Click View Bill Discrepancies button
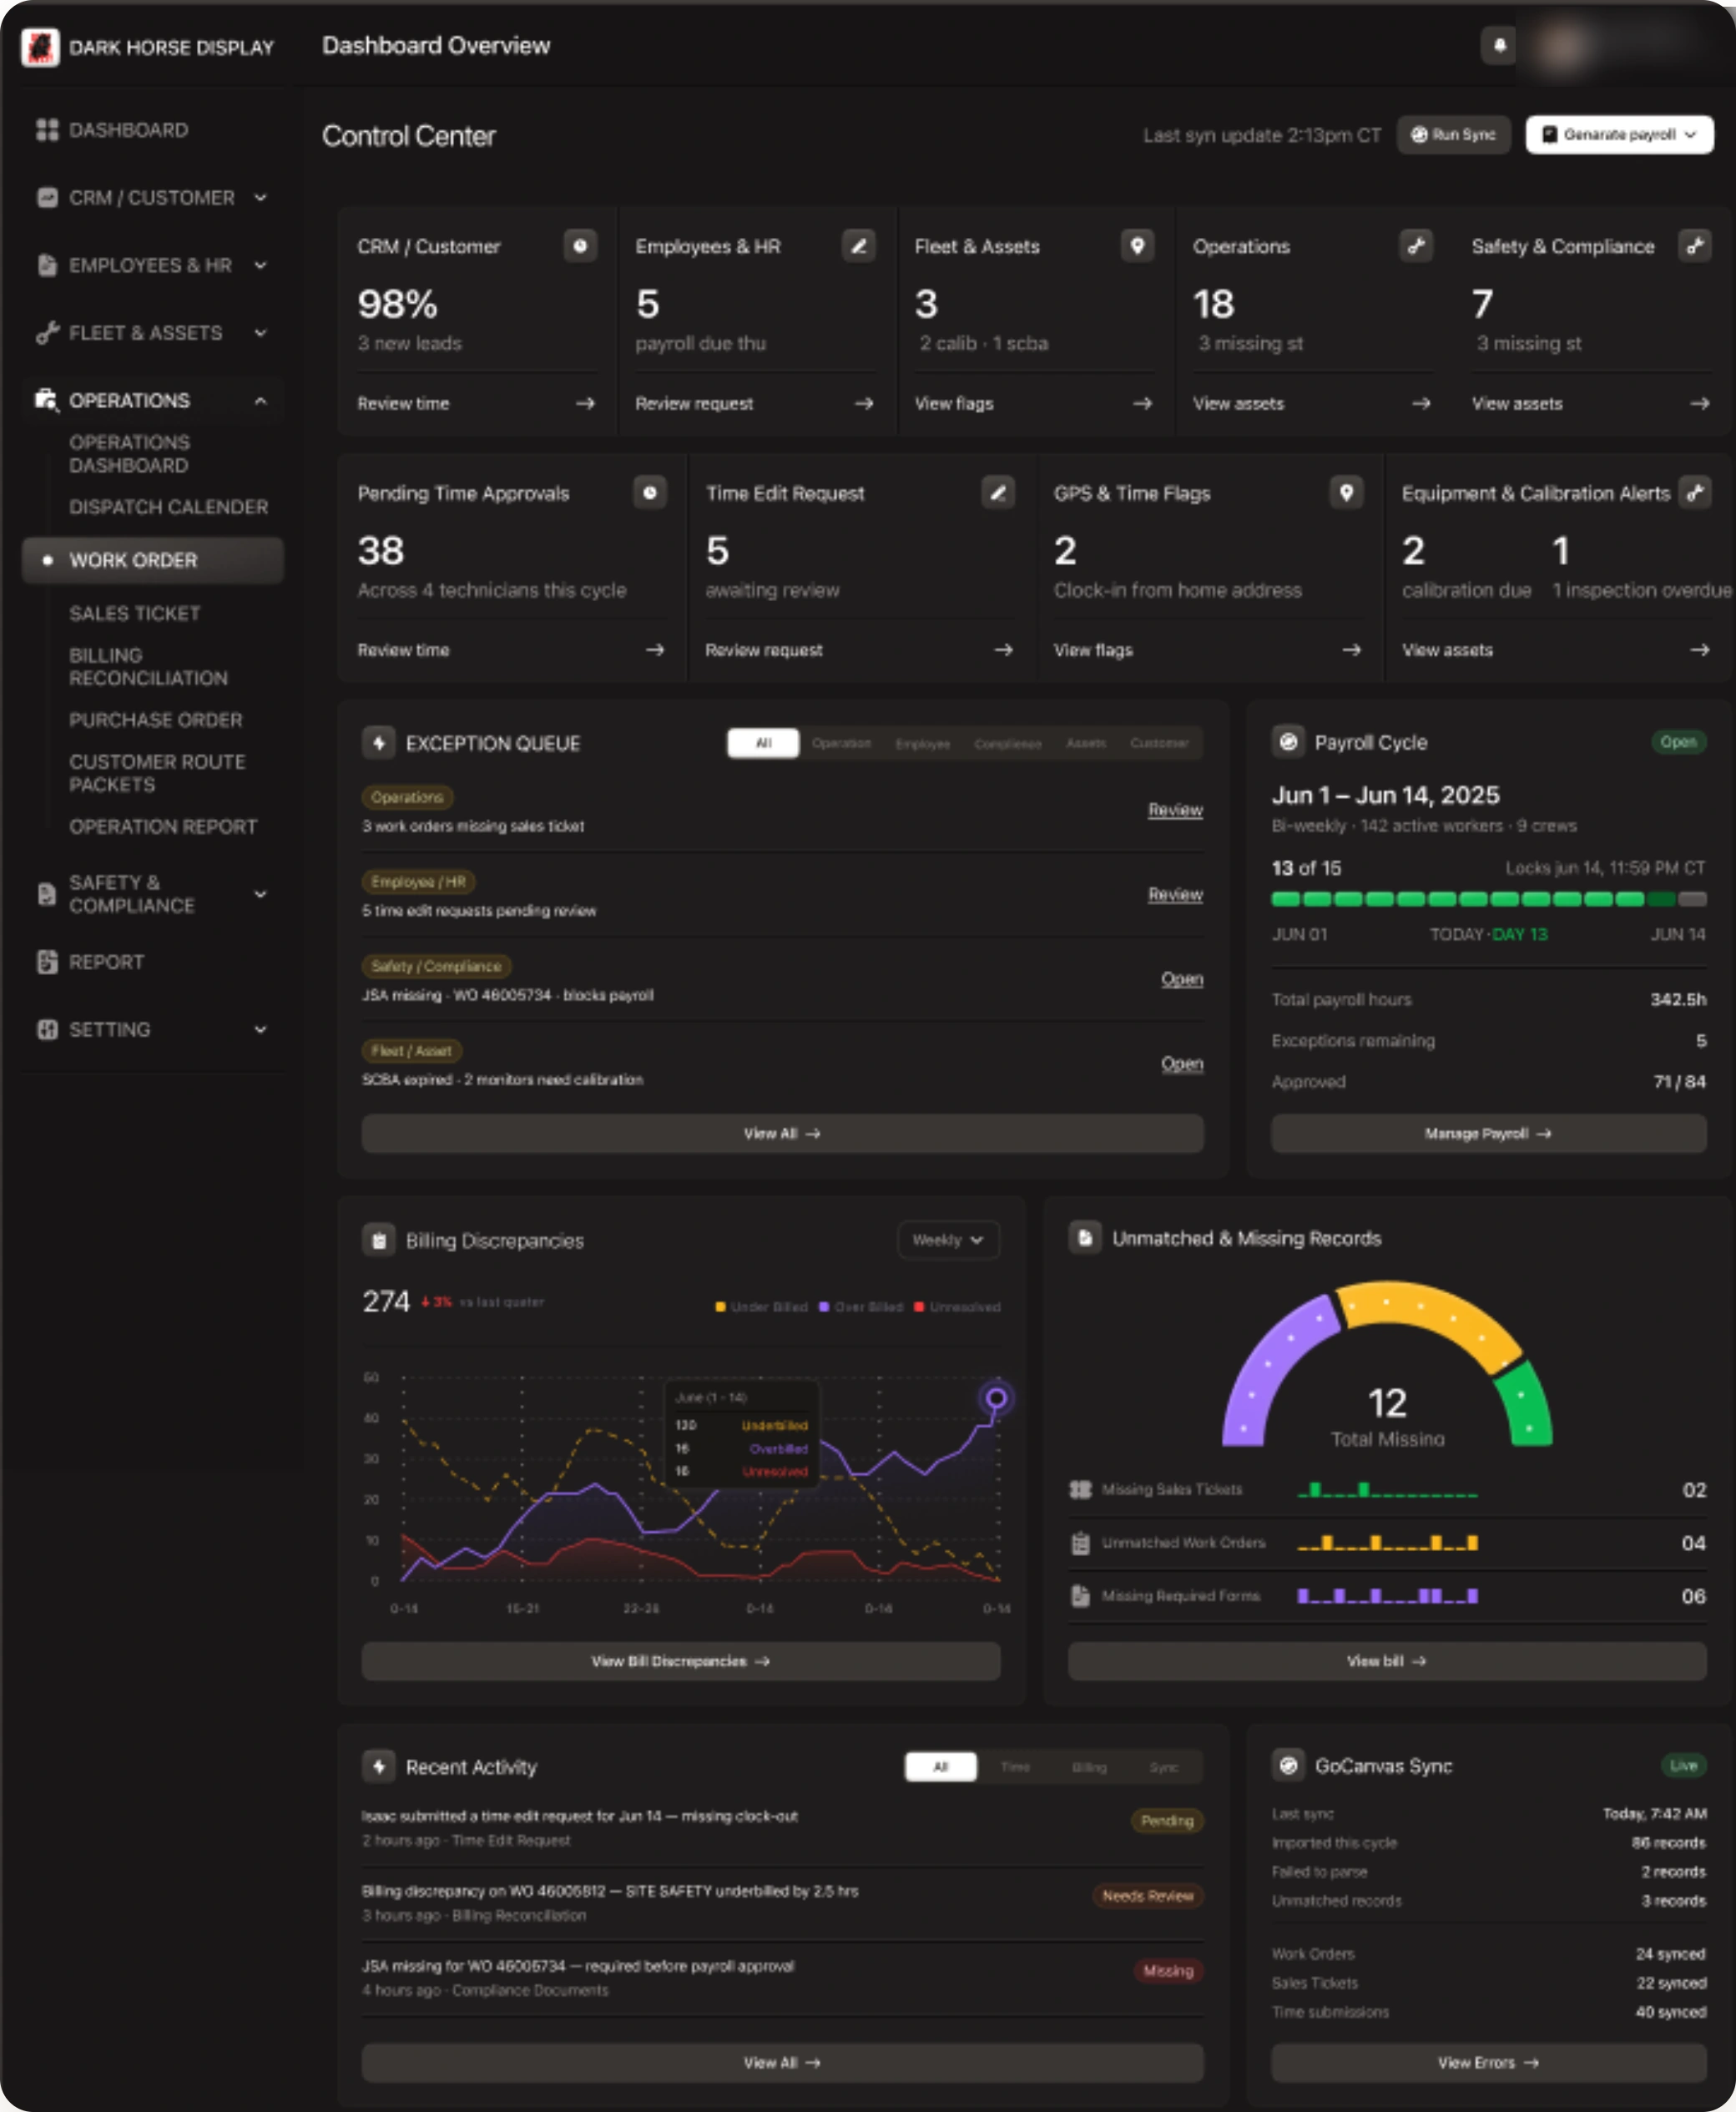This screenshot has width=1736, height=2112. click(680, 1661)
